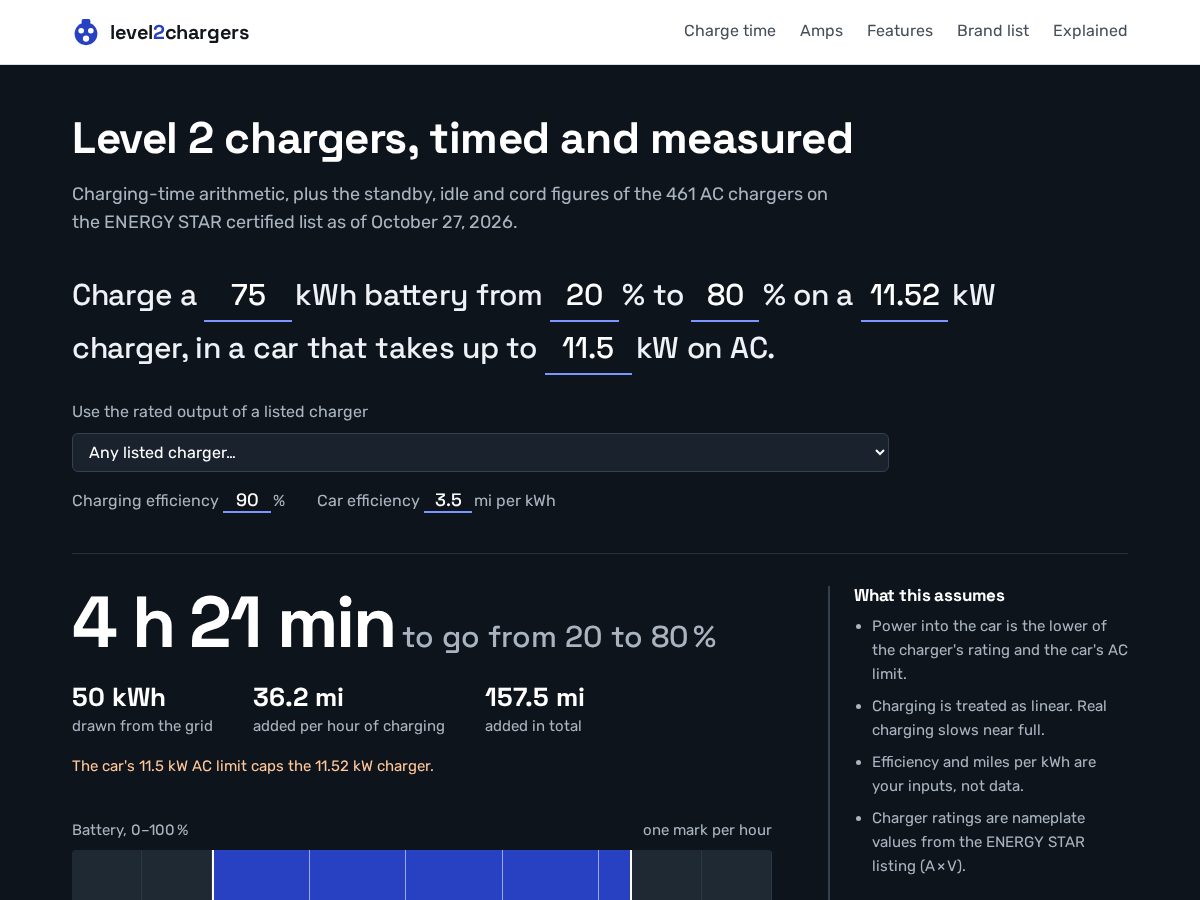The width and height of the screenshot is (1200, 900).
Task: Click the '50 kWh' drawn from grid value
Action: point(119,697)
